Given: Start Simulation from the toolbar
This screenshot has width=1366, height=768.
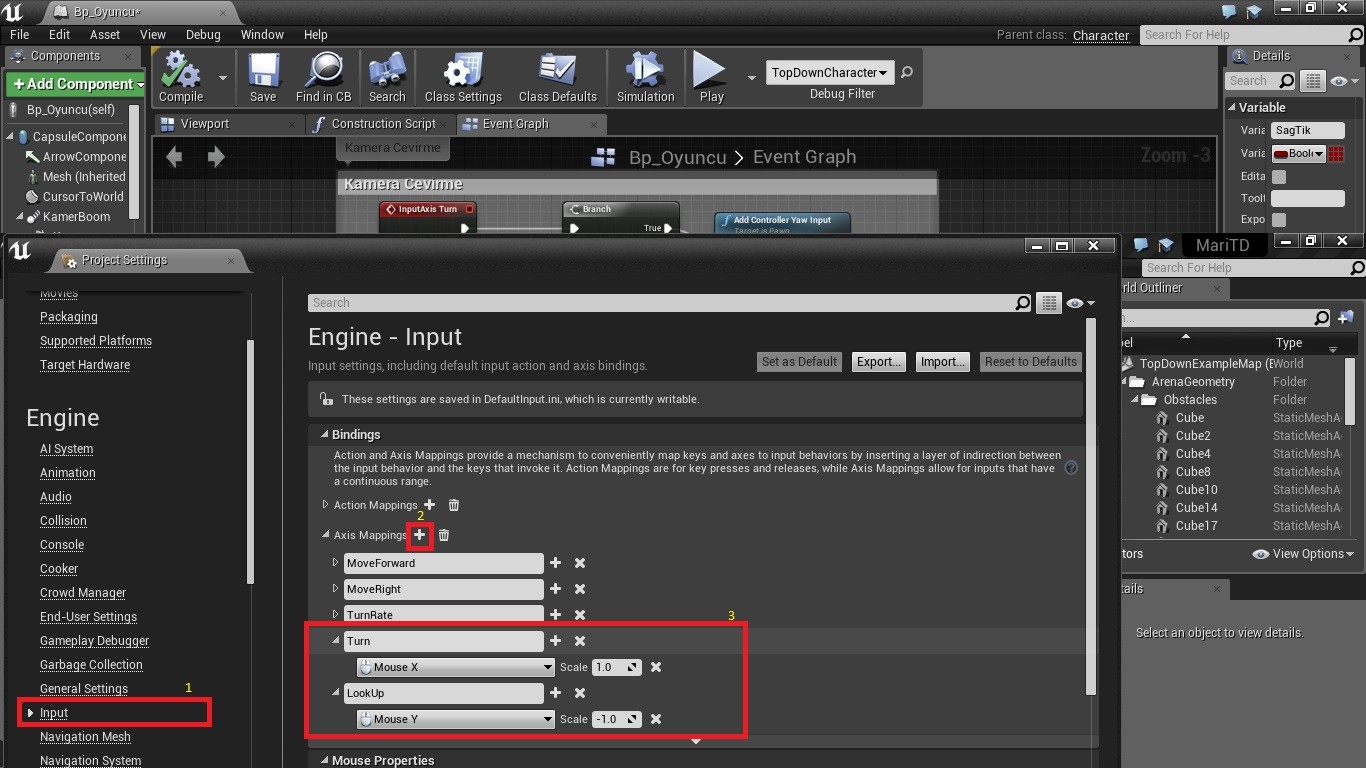Looking at the screenshot, I should pos(645,78).
